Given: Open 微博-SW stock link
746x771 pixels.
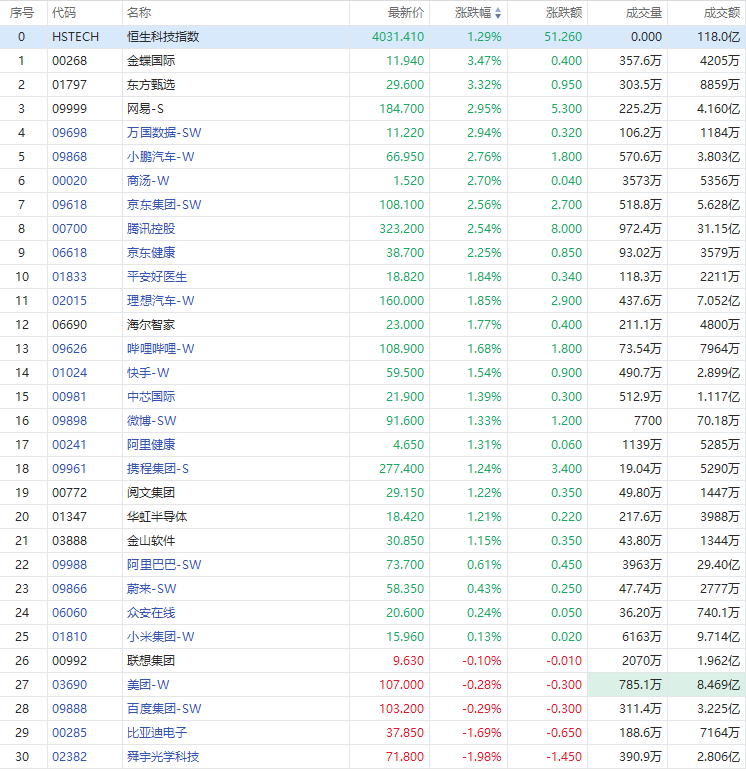Looking at the screenshot, I should (151, 421).
